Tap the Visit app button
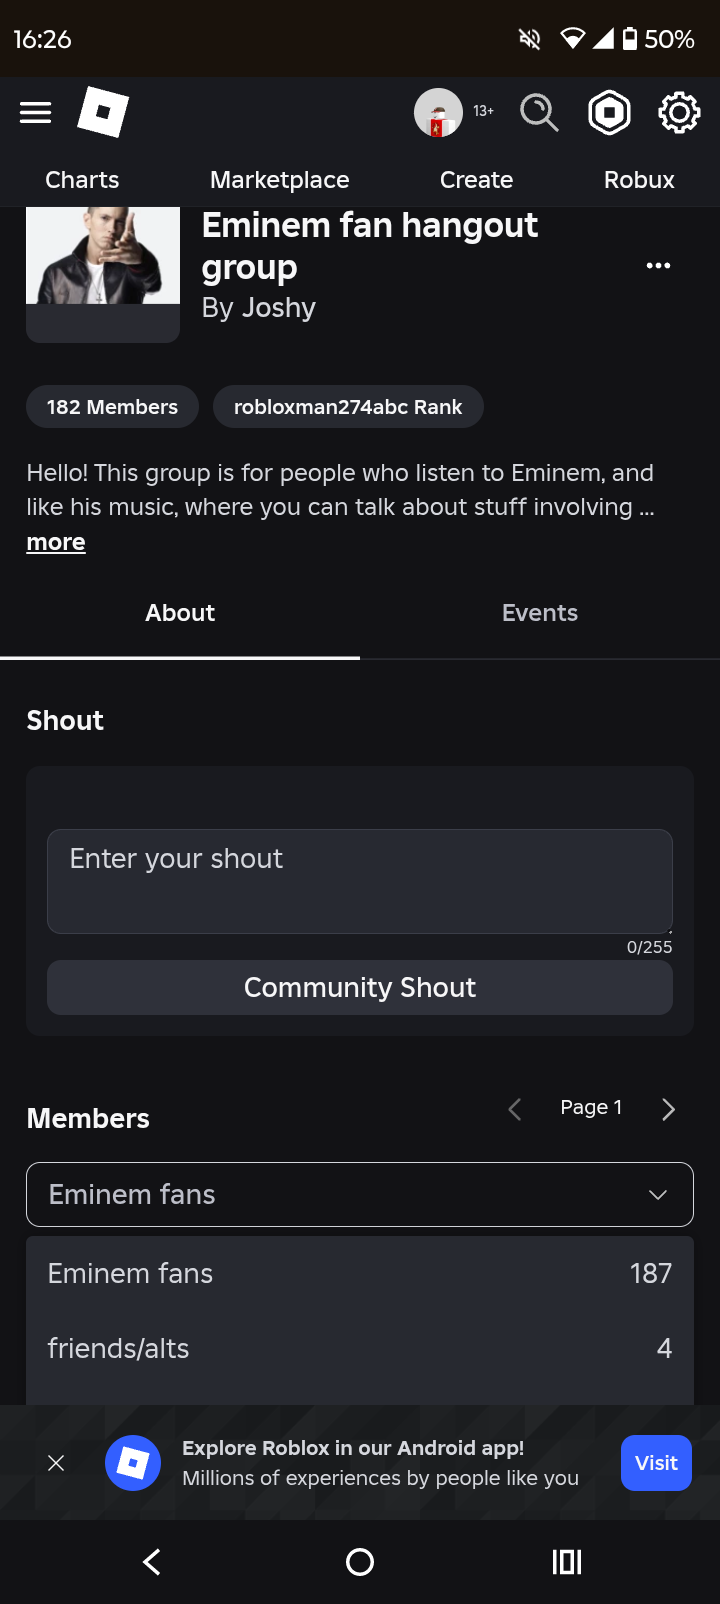The image size is (720, 1604). pyautogui.click(x=656, y=1463)
